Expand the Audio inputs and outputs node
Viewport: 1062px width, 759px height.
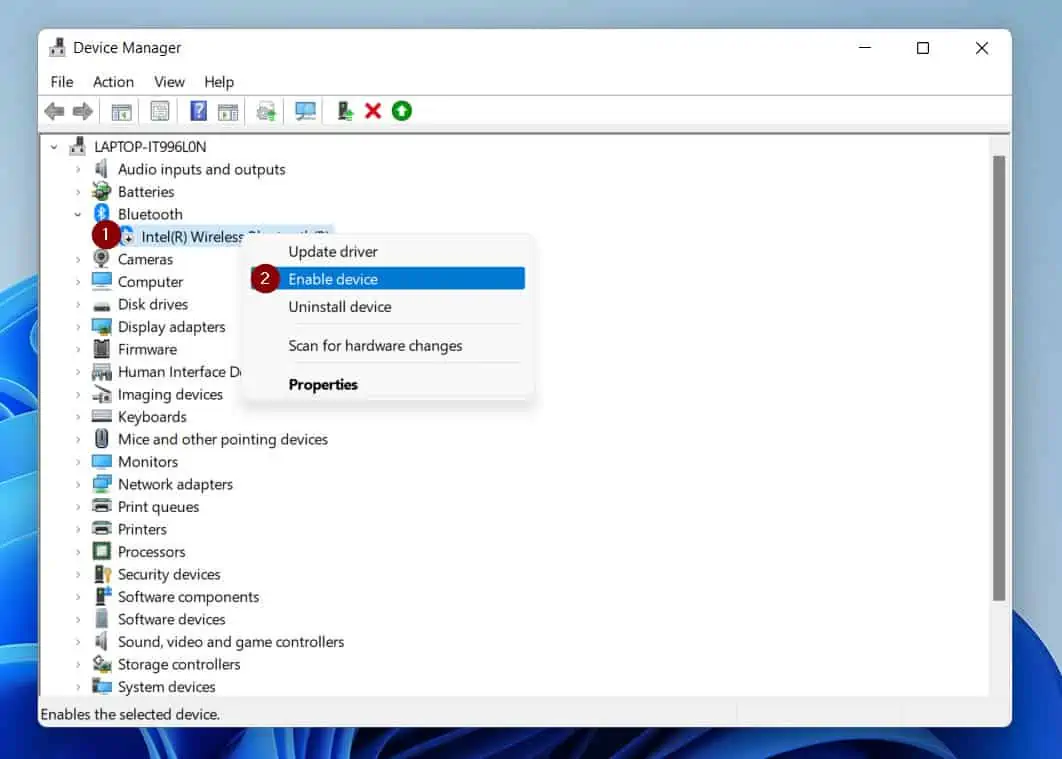78,170
